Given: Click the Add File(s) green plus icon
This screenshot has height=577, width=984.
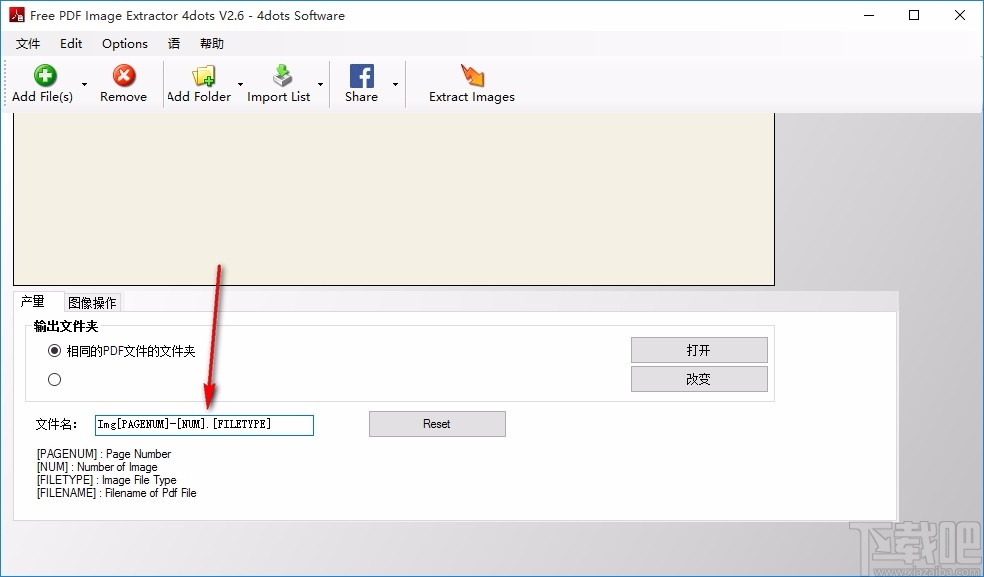Looking at the screenshot, I should click(44, 73).
